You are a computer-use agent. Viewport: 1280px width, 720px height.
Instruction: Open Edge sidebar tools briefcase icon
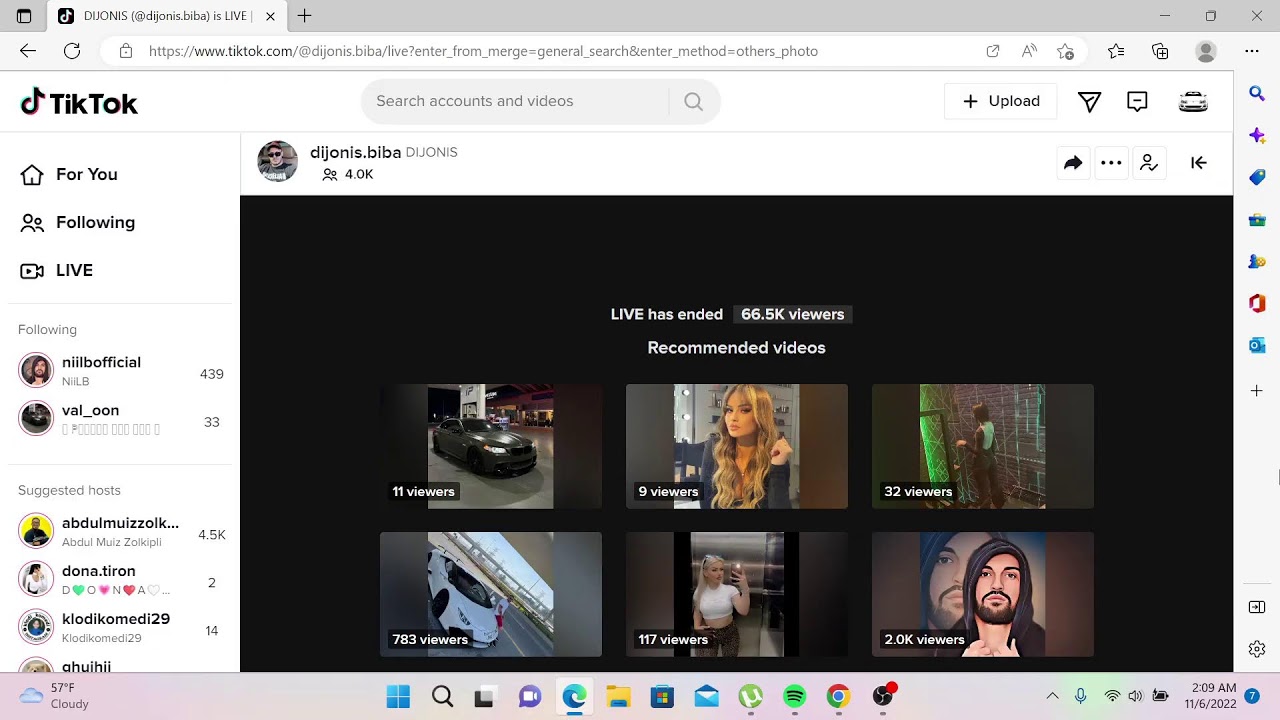click(1257, 219)
